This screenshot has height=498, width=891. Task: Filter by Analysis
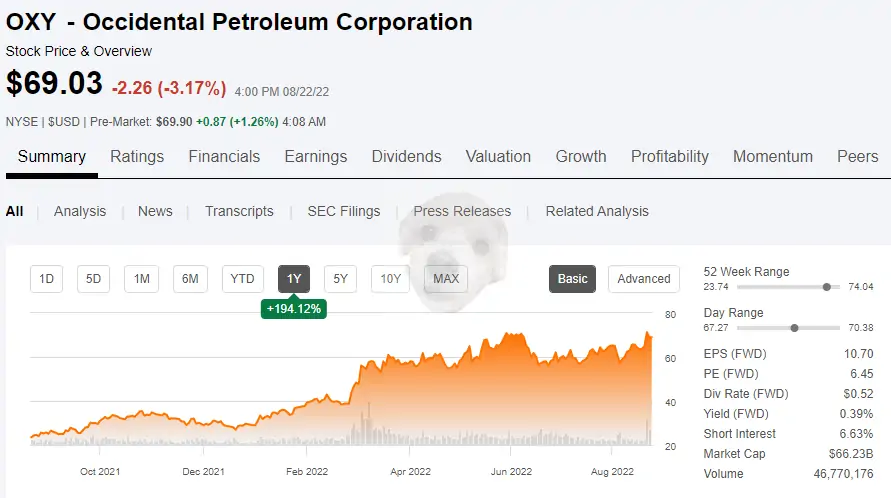[x=80, y=211]
